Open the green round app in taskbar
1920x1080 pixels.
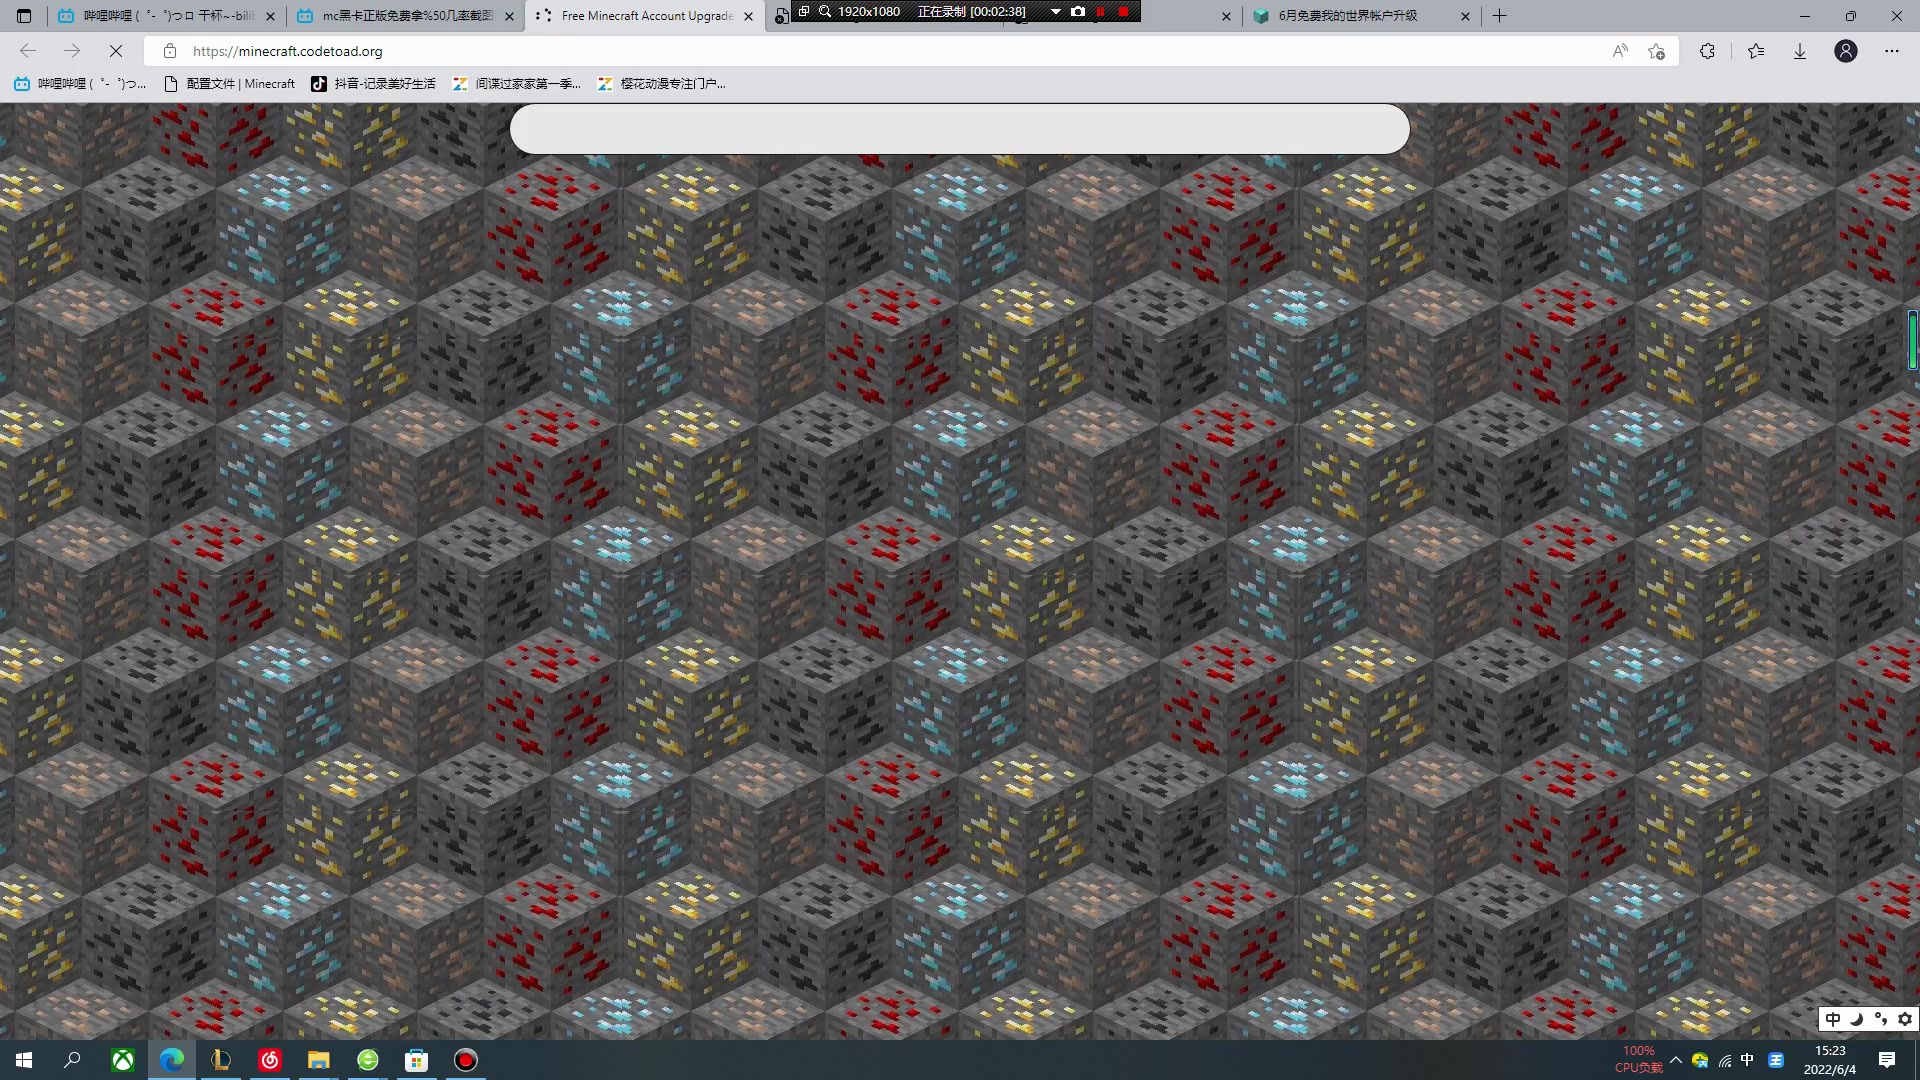(x=368, y=1060)
